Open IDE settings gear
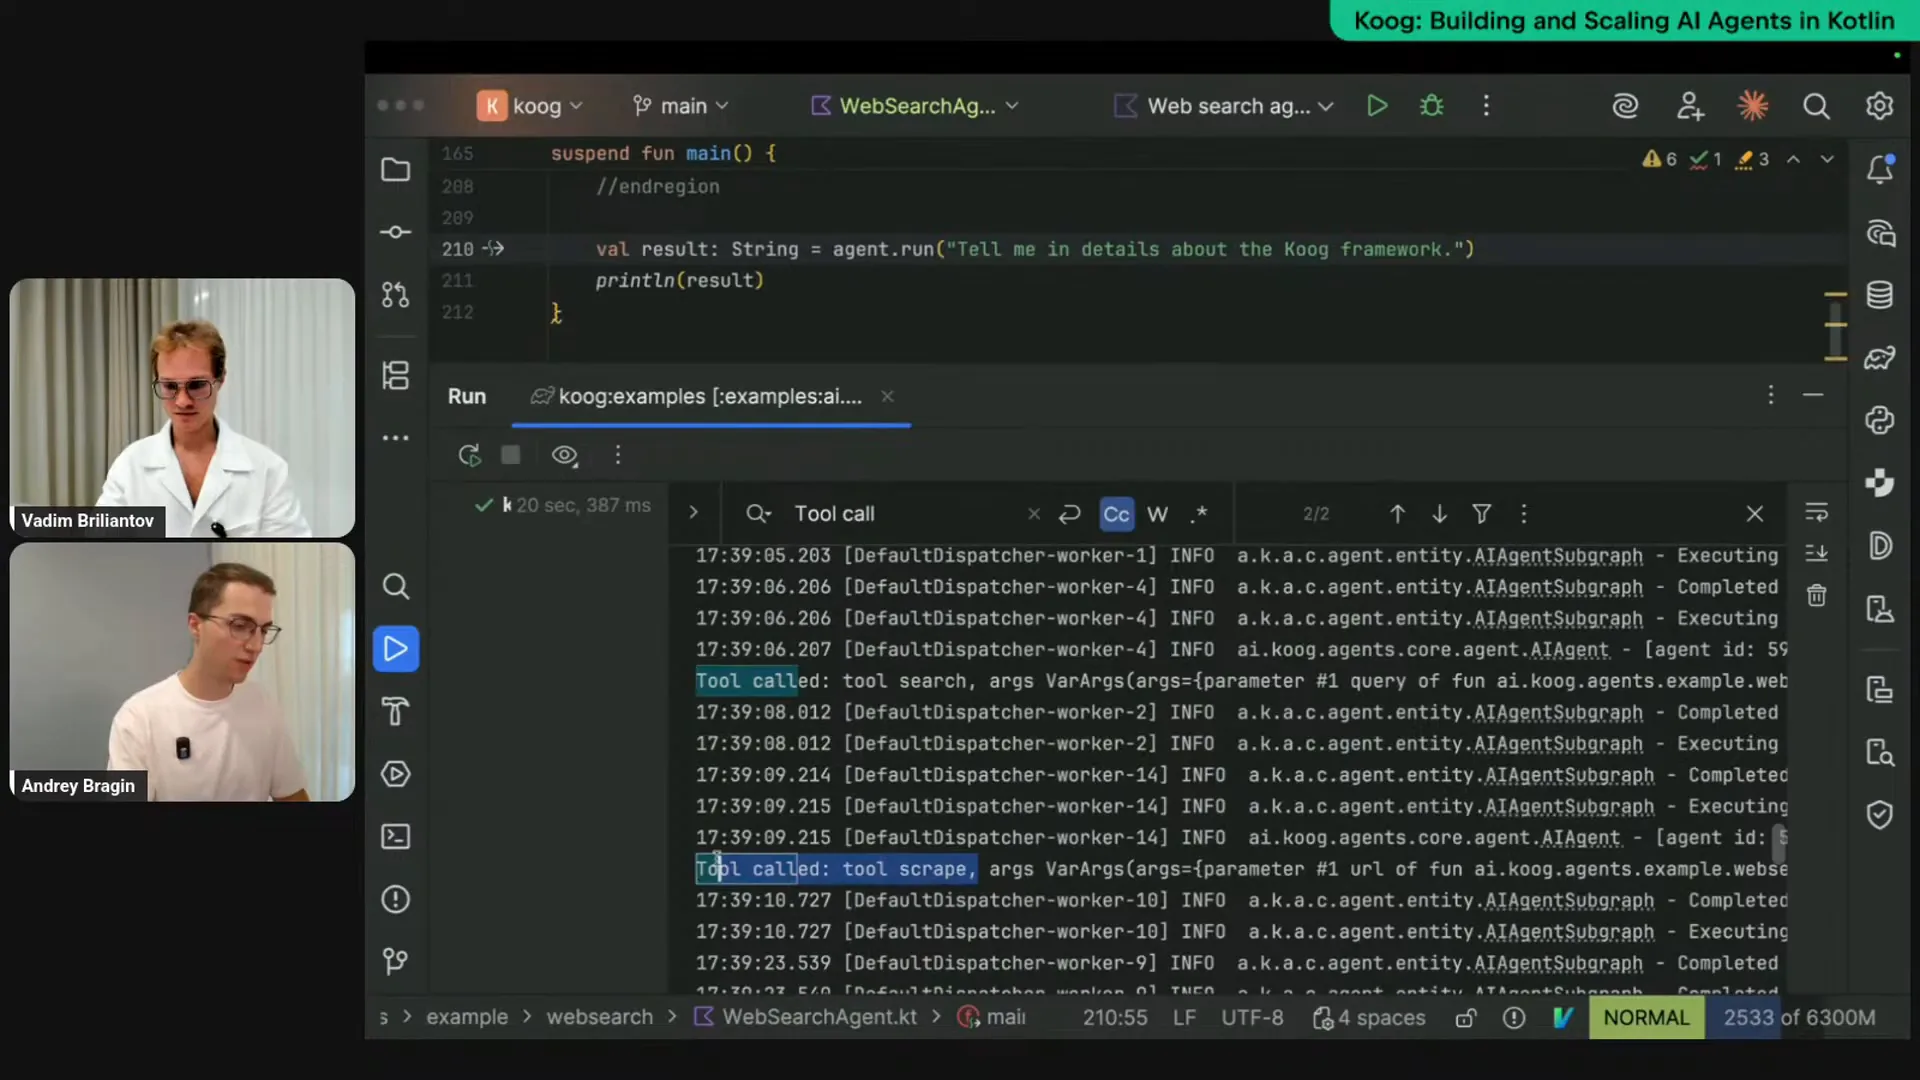Image resolution: width=1920 pixels, height=1080 pixels. [1880, 106]
